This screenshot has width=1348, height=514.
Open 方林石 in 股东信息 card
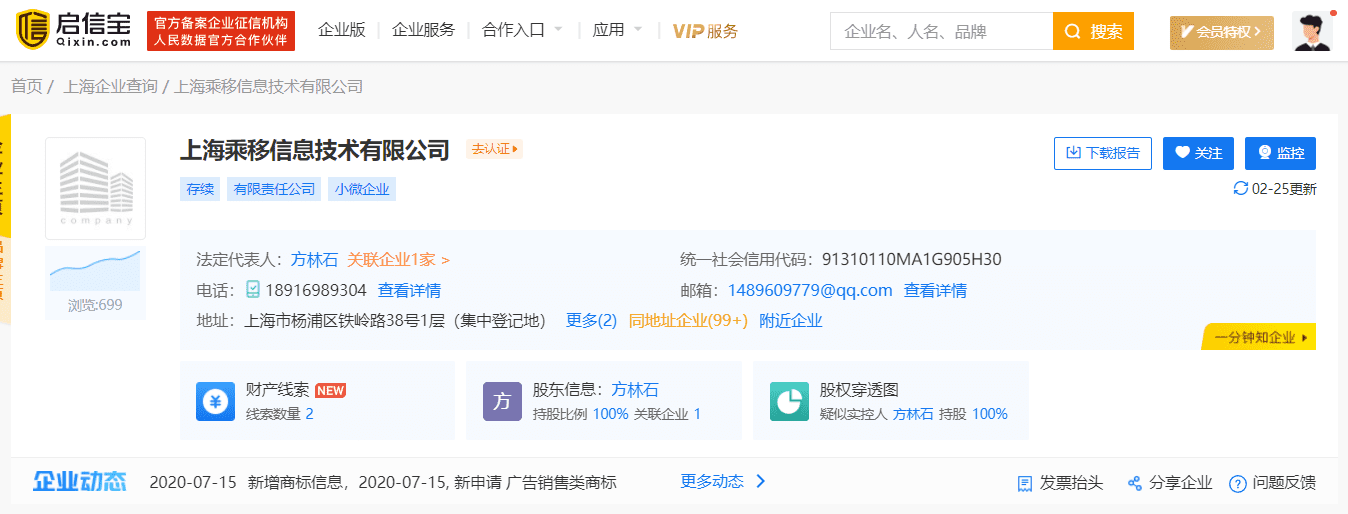[x=635, y=390]
